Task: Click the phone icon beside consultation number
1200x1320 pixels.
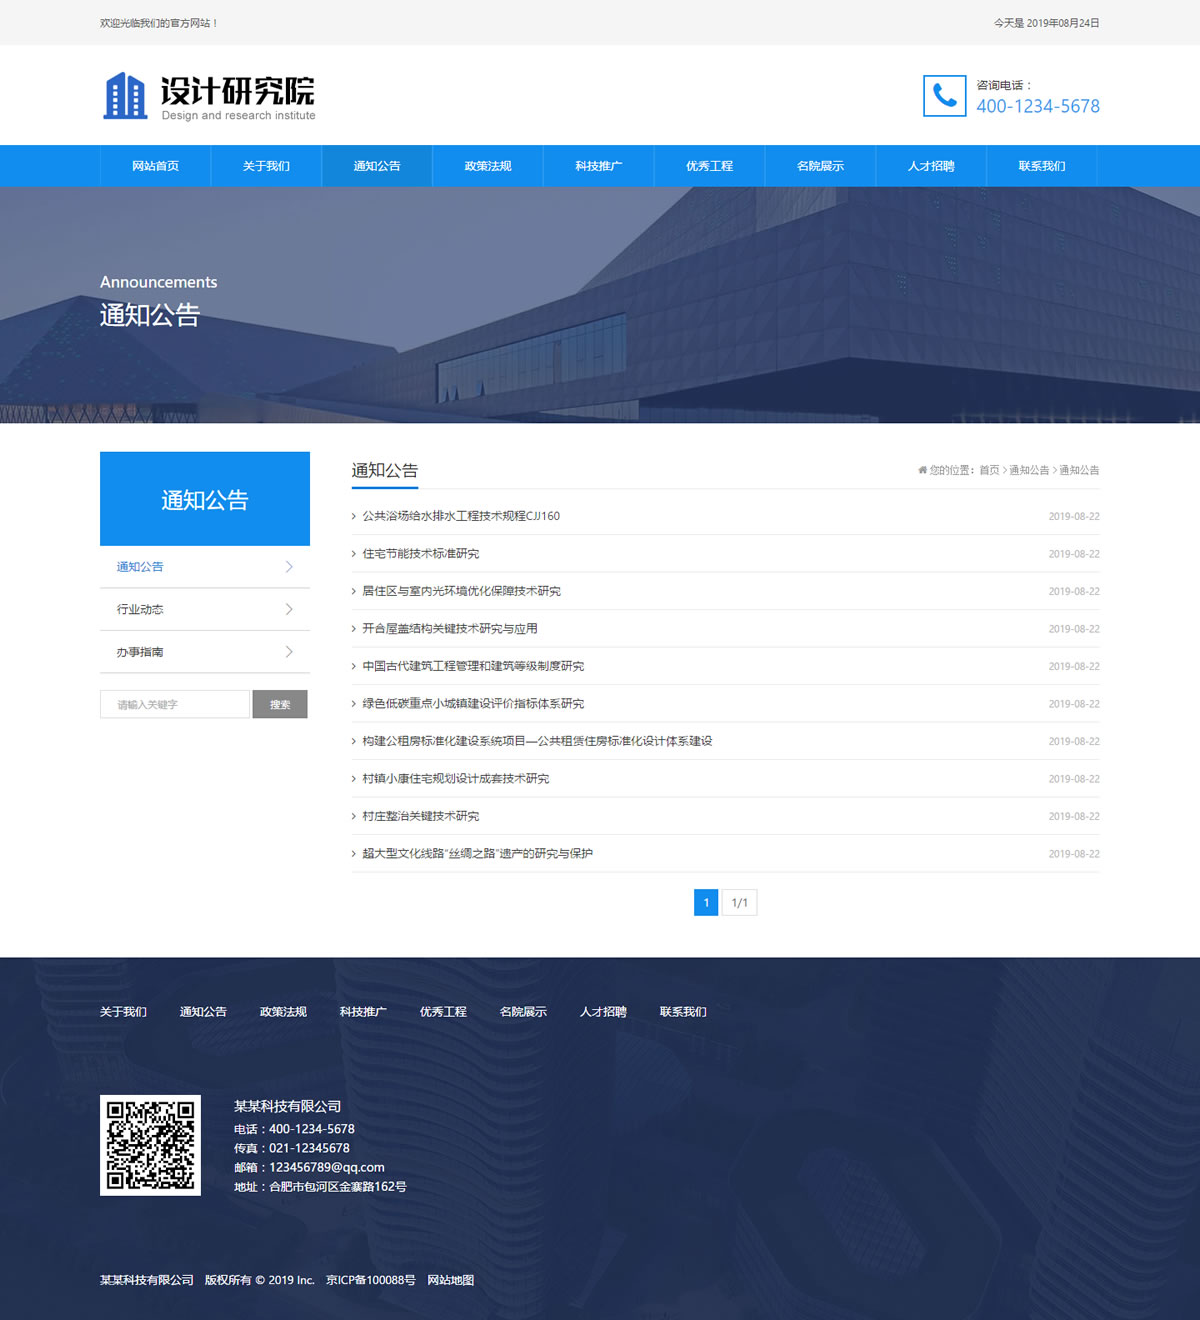Action: [944, 96]
